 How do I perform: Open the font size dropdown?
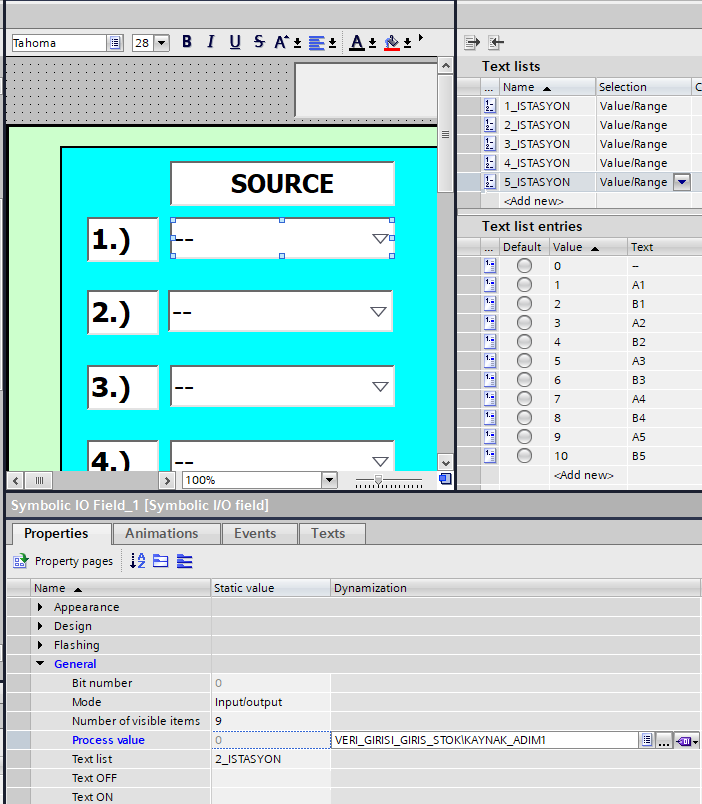(x=162, y=43)
